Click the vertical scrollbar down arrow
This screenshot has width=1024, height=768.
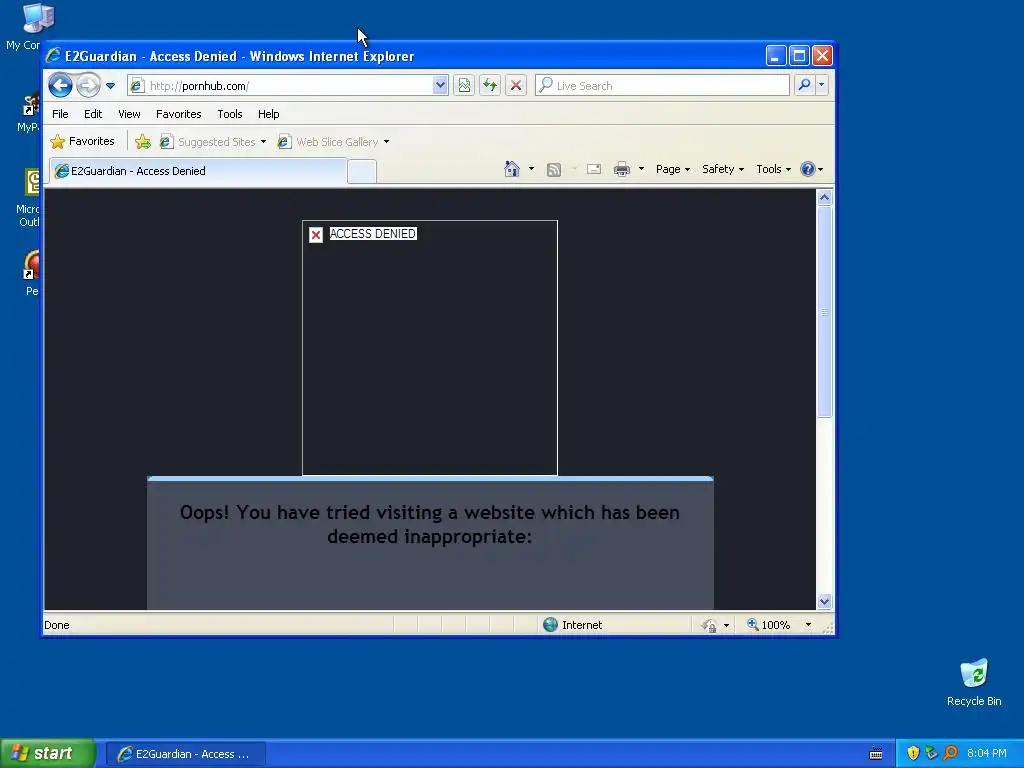coord(824,601)
